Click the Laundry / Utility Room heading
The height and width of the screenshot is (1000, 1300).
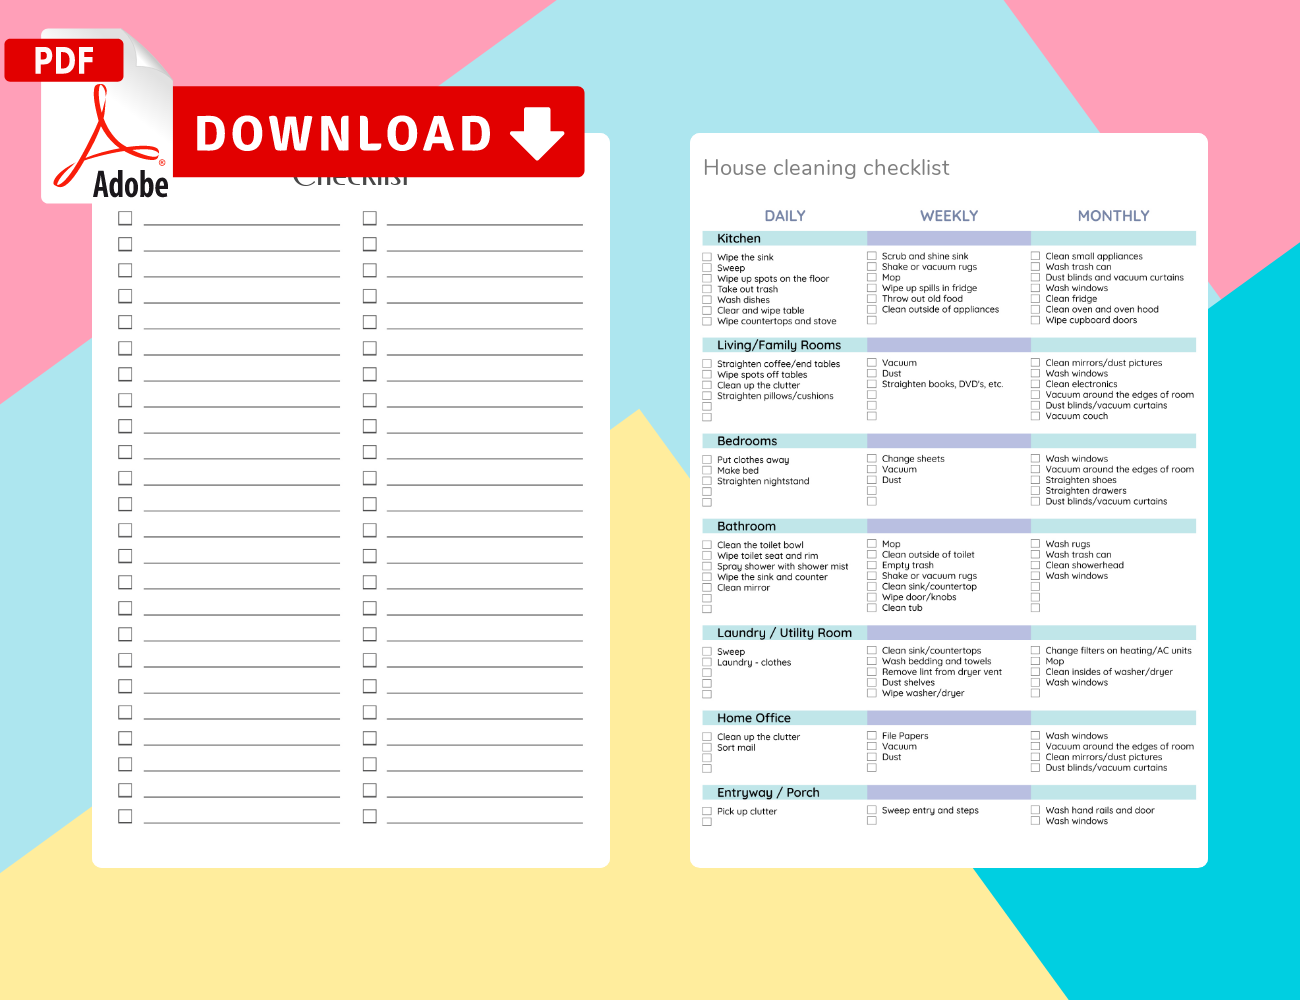(x=784, y=633)
